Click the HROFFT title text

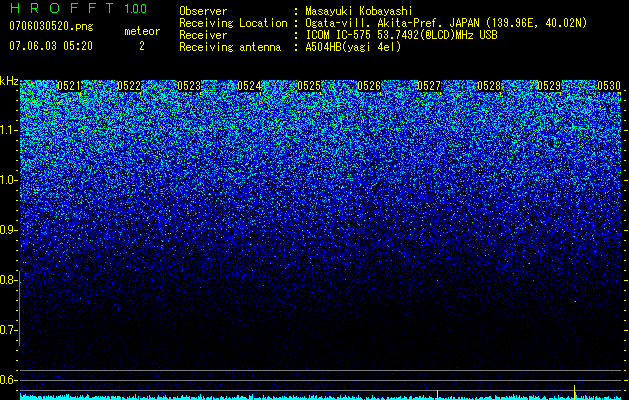62,8
